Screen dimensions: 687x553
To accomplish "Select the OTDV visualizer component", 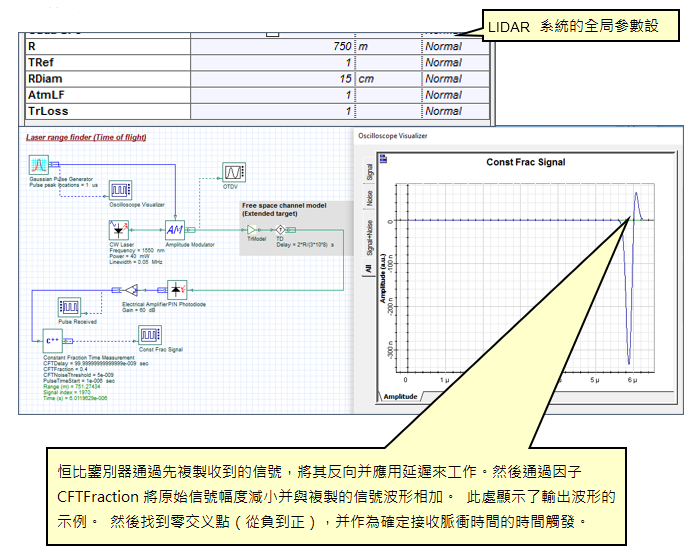I will tap(234, 172).
